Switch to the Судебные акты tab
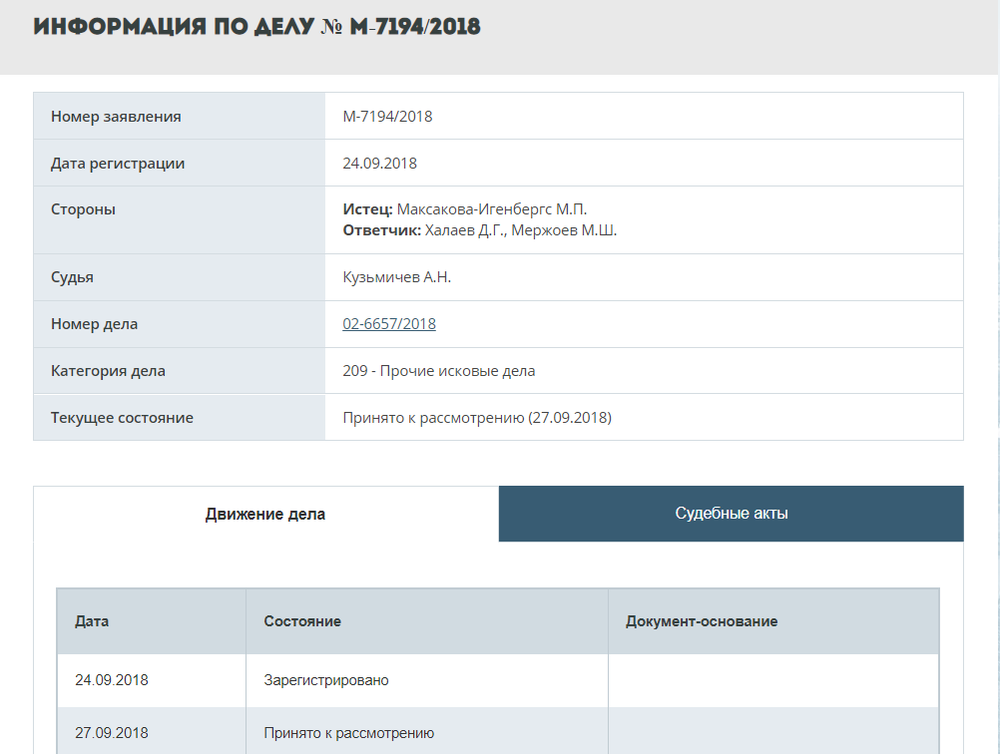Screen dimensions: 1000x754 pos(731,514)
